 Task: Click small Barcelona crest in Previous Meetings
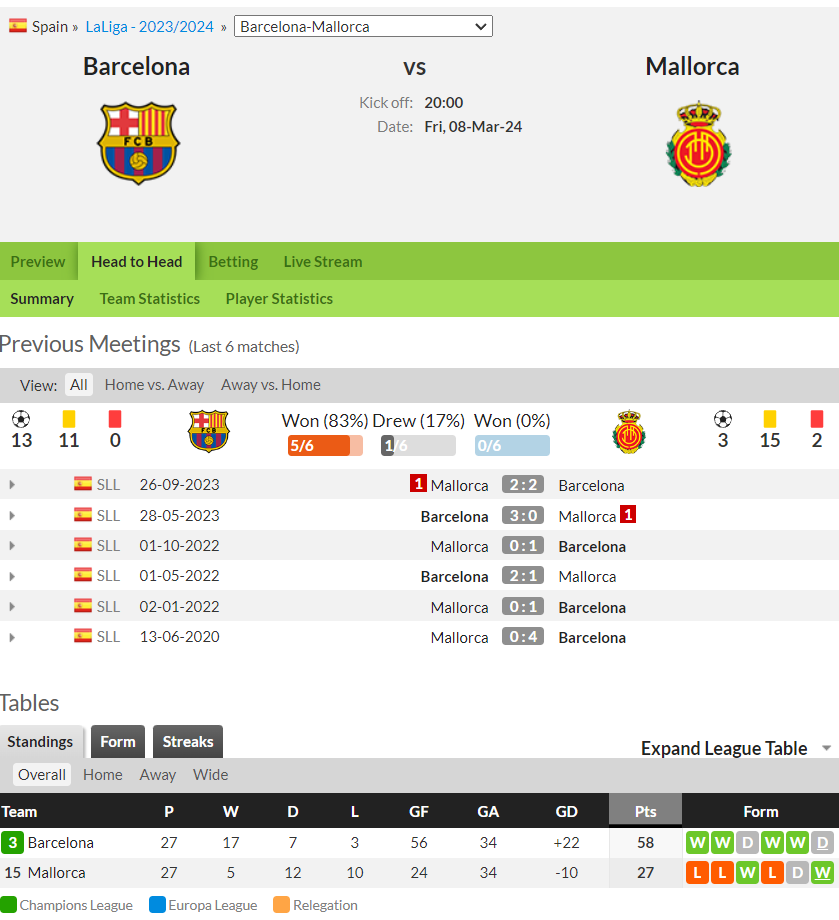(x=208, y=431)
